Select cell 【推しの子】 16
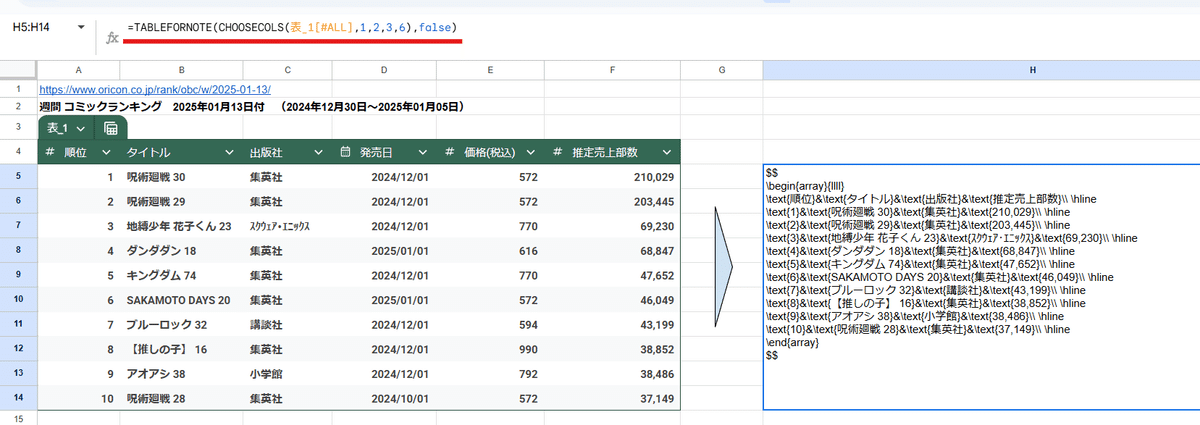The image size is (1200, 425). (x=181, y=348)
